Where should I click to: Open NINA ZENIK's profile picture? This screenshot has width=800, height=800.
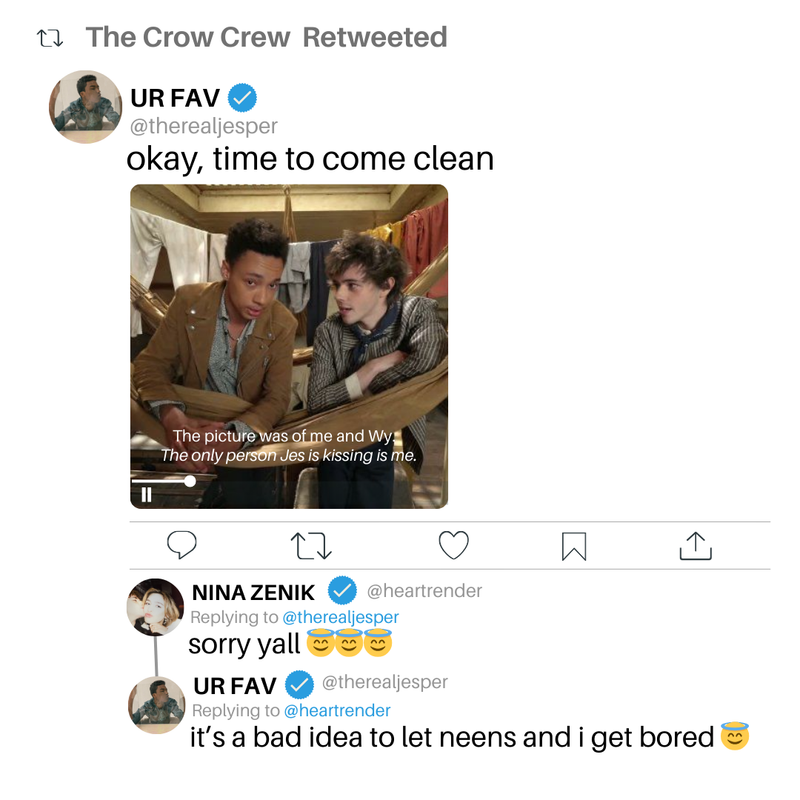[155, 607]
